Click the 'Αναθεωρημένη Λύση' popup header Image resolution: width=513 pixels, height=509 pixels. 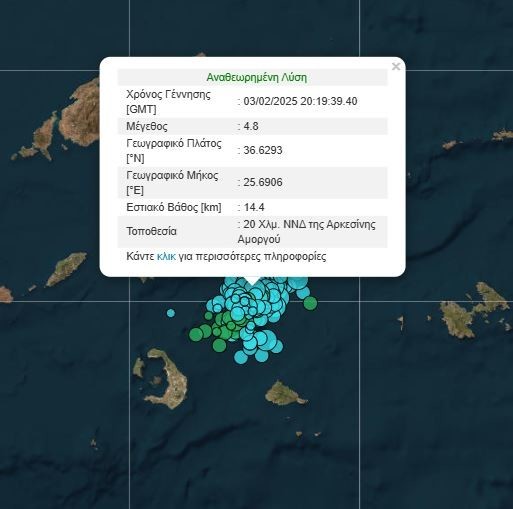pyautogui.click(x=256, y=77)
